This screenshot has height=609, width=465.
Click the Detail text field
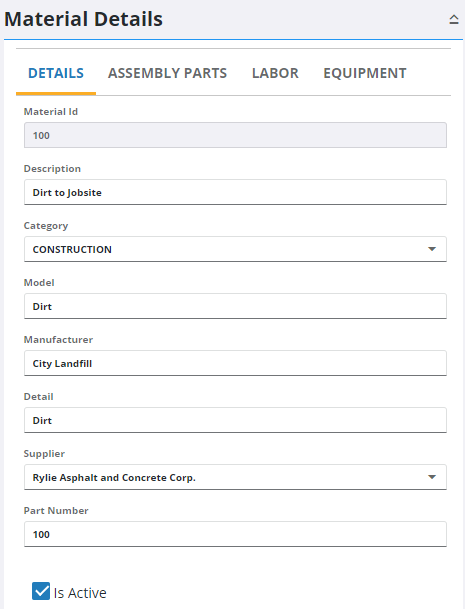coord(235,420)
